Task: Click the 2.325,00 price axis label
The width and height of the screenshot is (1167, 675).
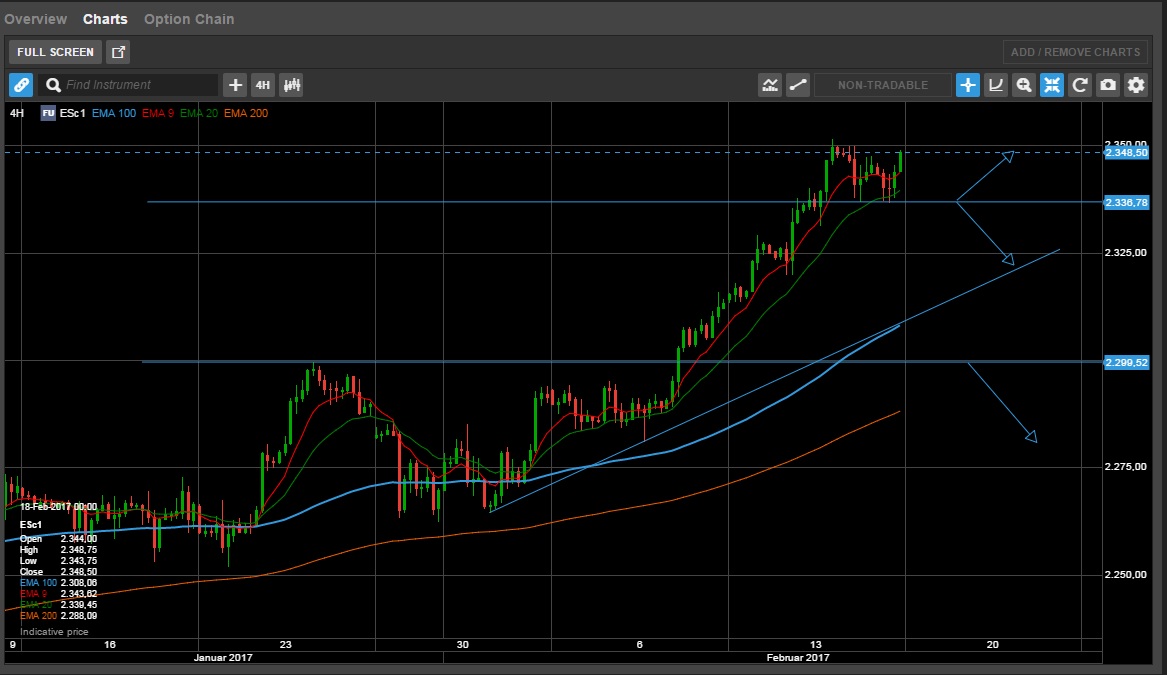Action: tap(1125, 253)
